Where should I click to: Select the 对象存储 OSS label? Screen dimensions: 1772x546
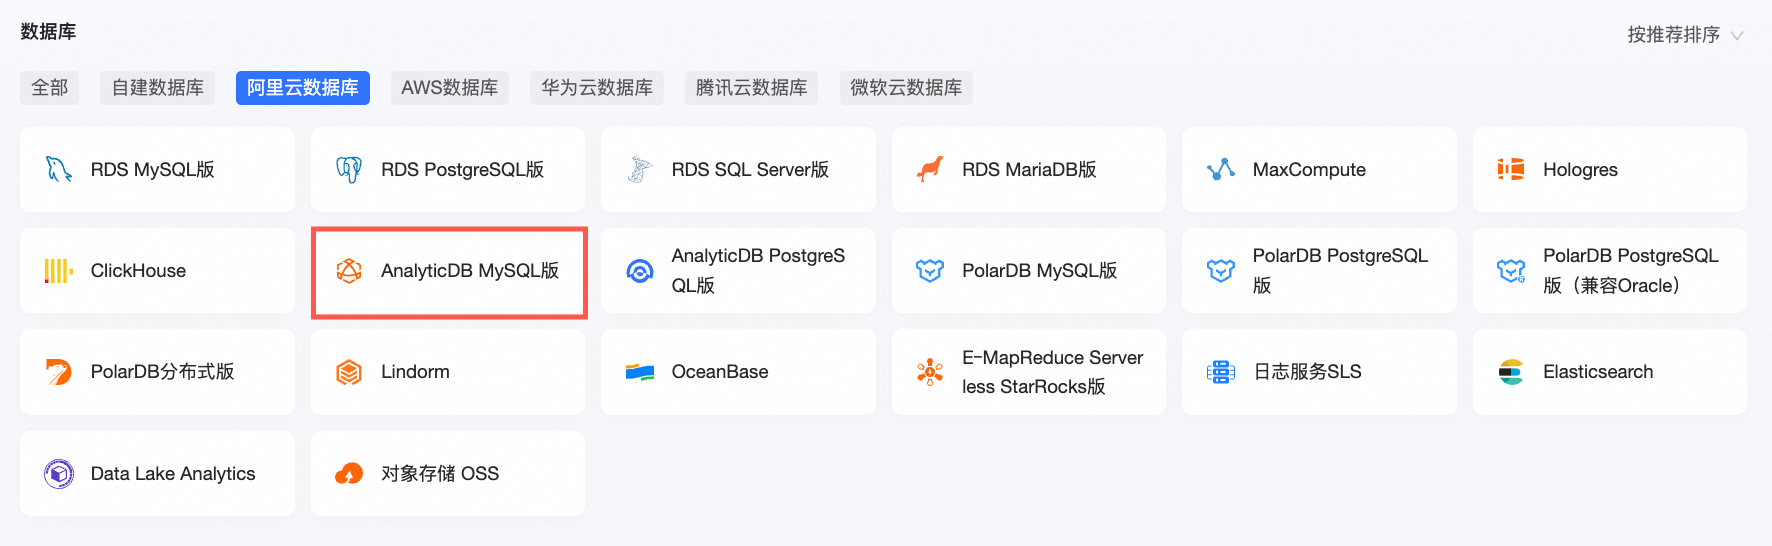coord(440,474)
